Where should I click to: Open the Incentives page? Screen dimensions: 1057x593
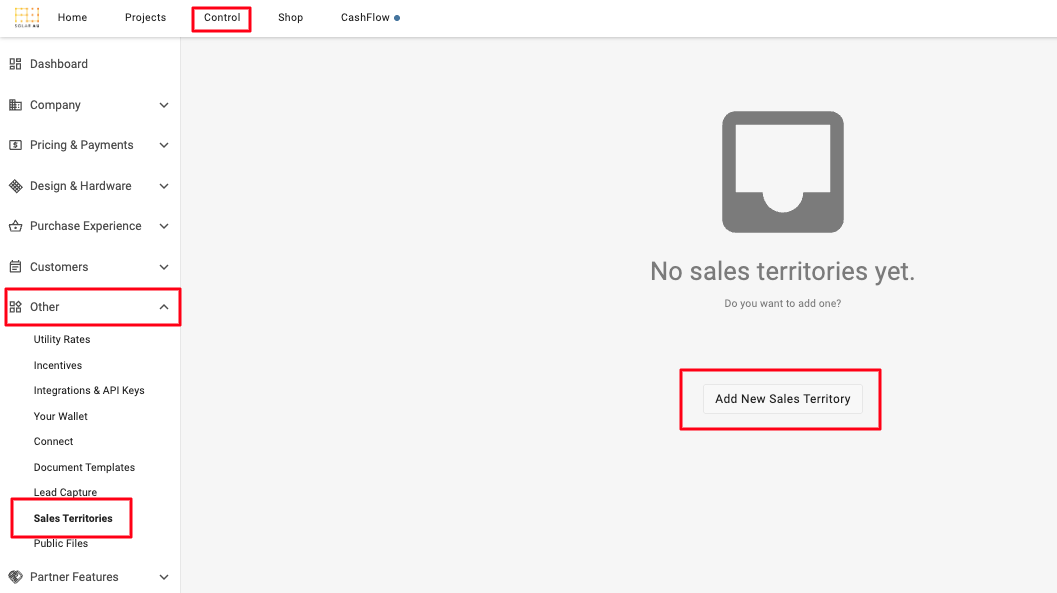[58, 365]
